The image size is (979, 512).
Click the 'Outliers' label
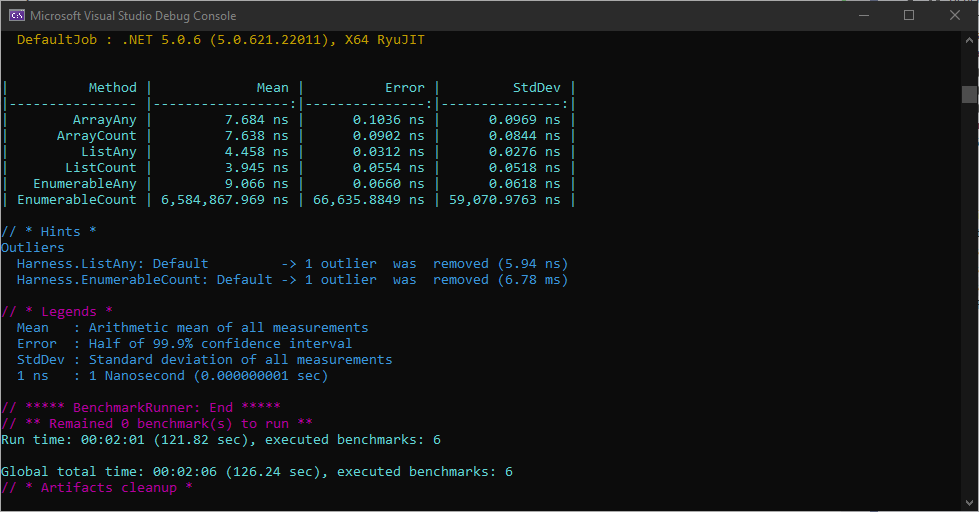point(32,248)
